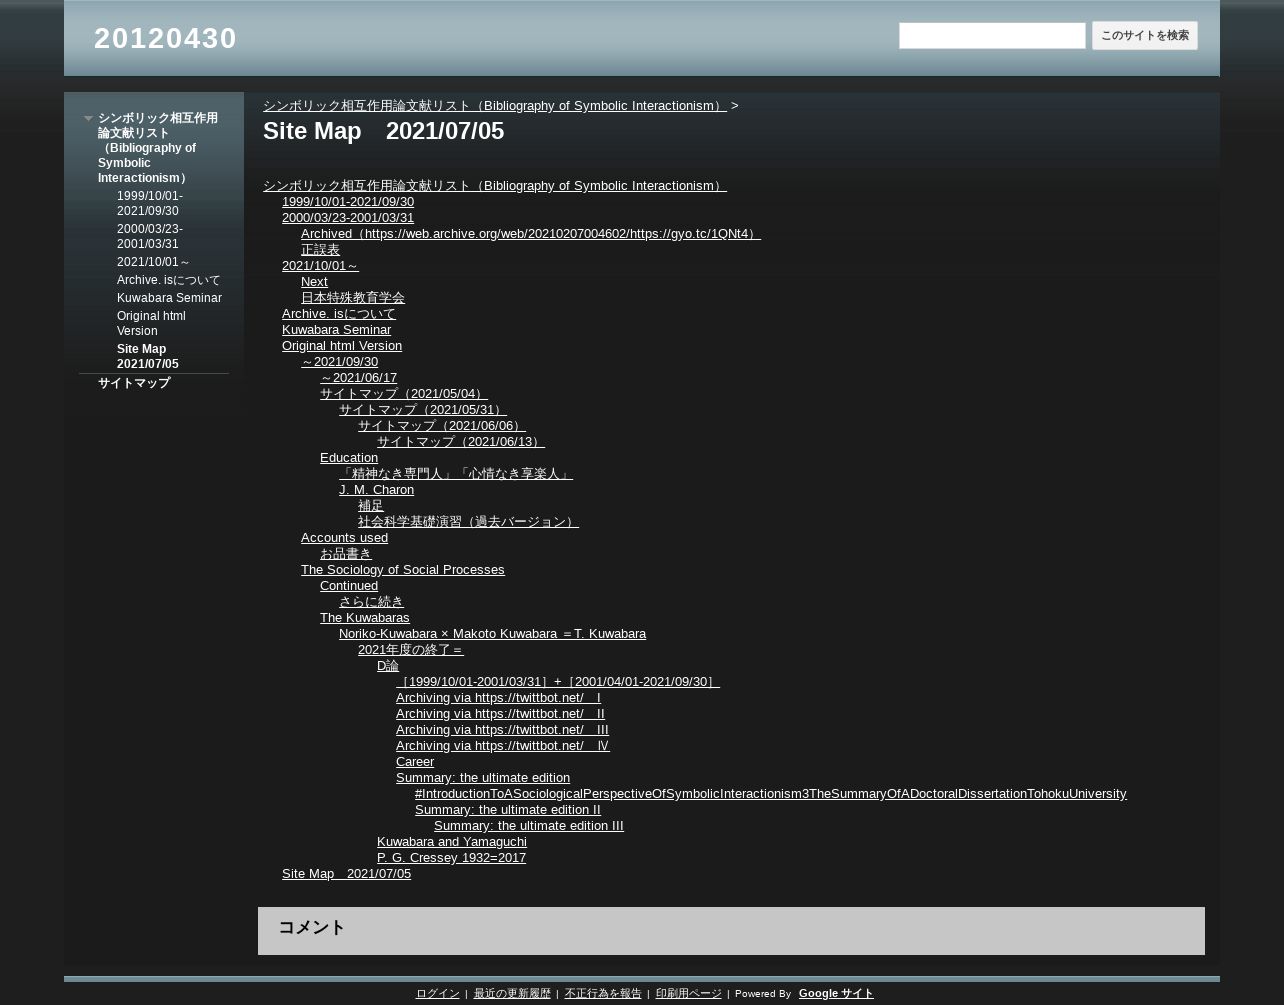
Task: Open the Continued link
Action: pos(349,585)
